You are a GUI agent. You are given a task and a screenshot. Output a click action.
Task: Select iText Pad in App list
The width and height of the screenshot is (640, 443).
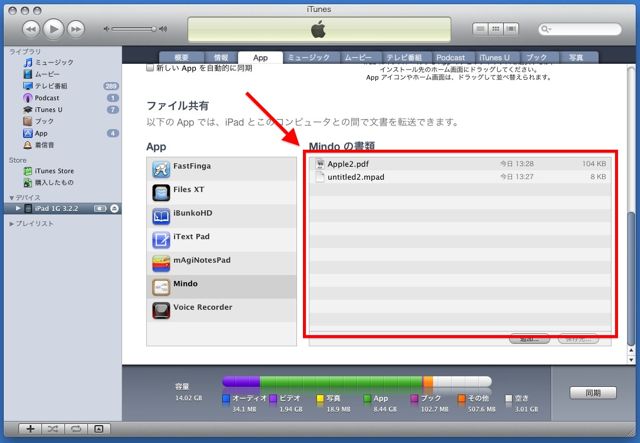222,240
